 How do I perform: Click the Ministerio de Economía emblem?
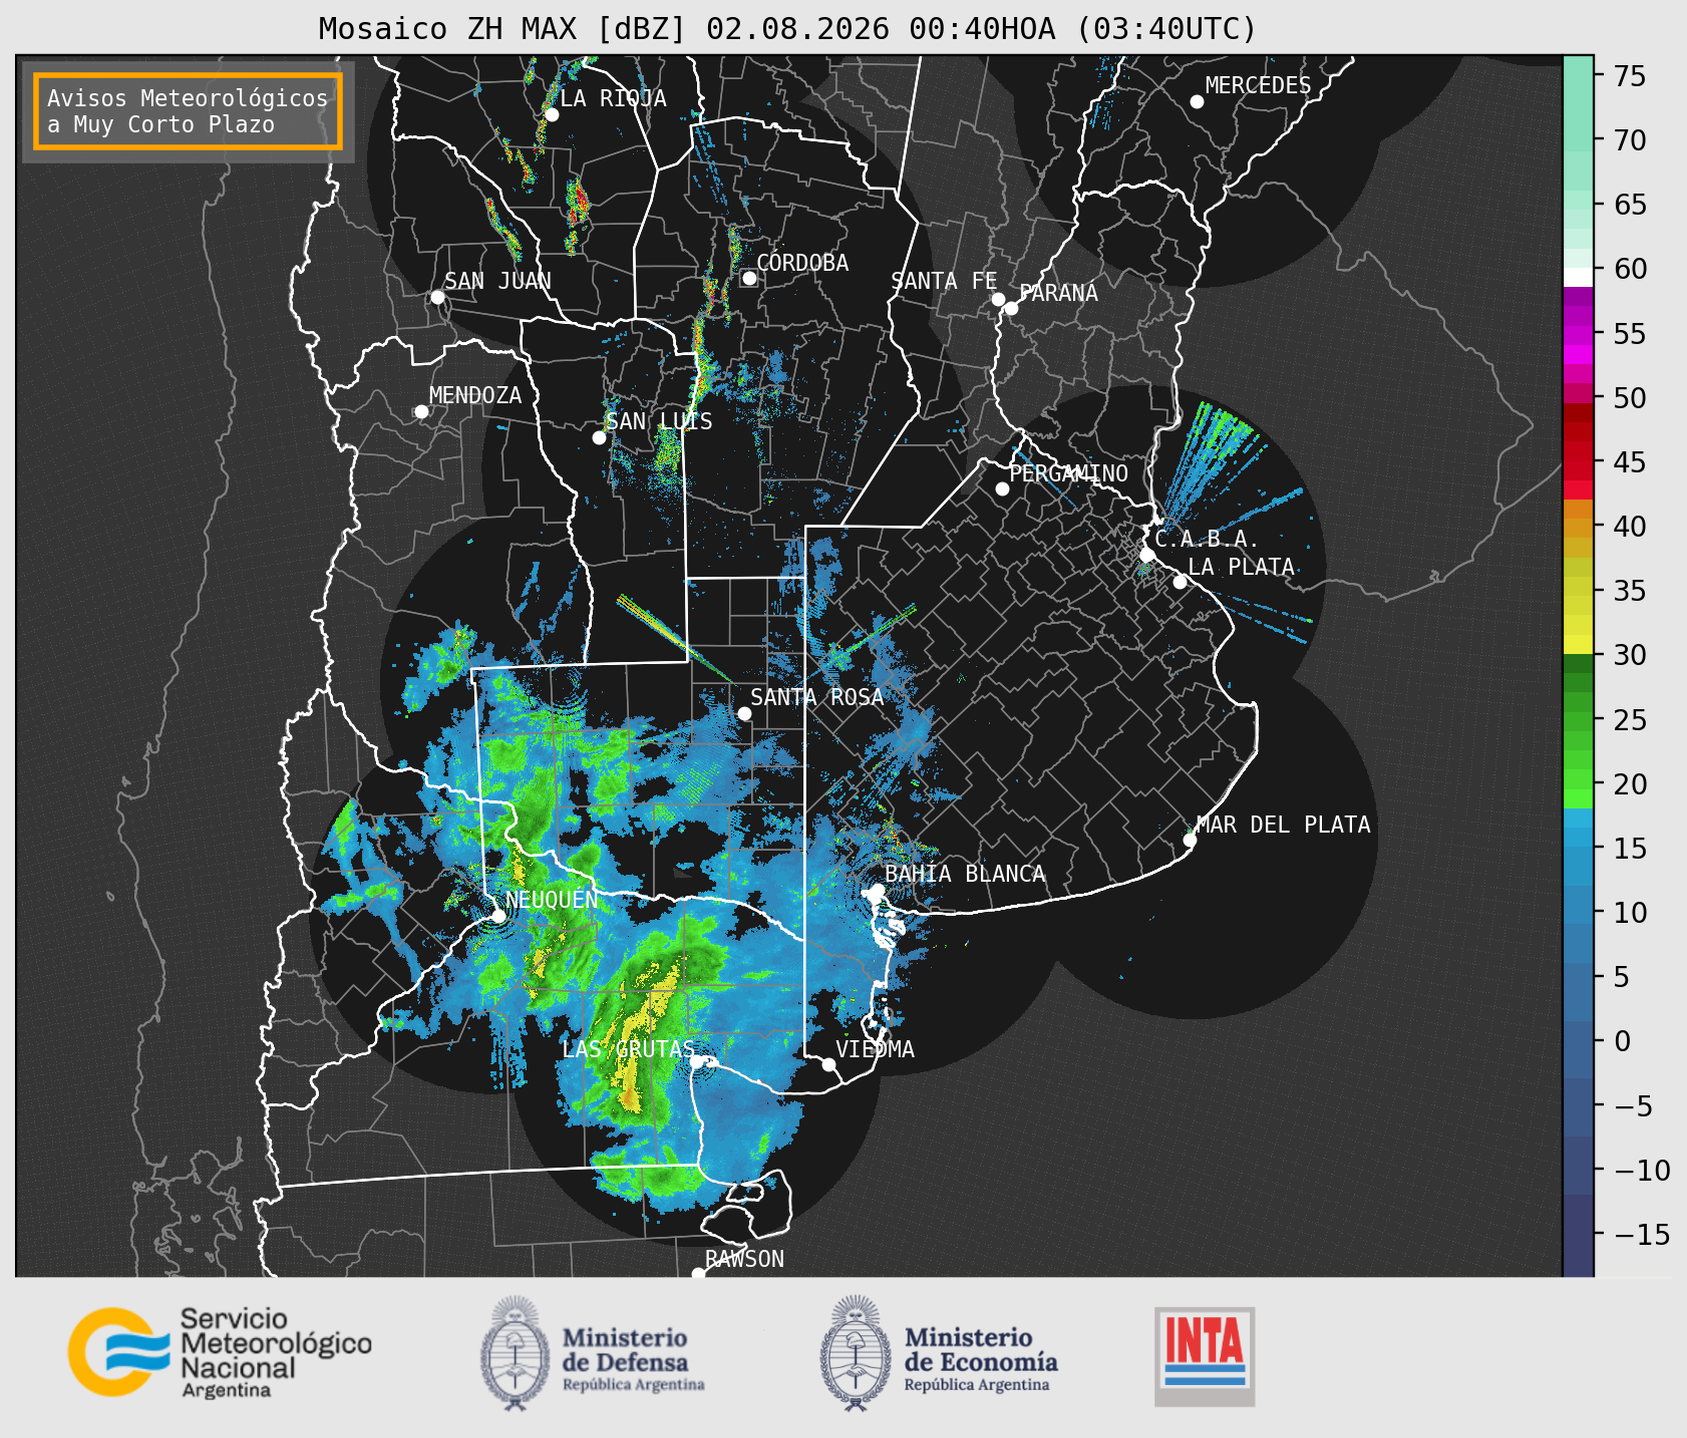pos(854,1353)
